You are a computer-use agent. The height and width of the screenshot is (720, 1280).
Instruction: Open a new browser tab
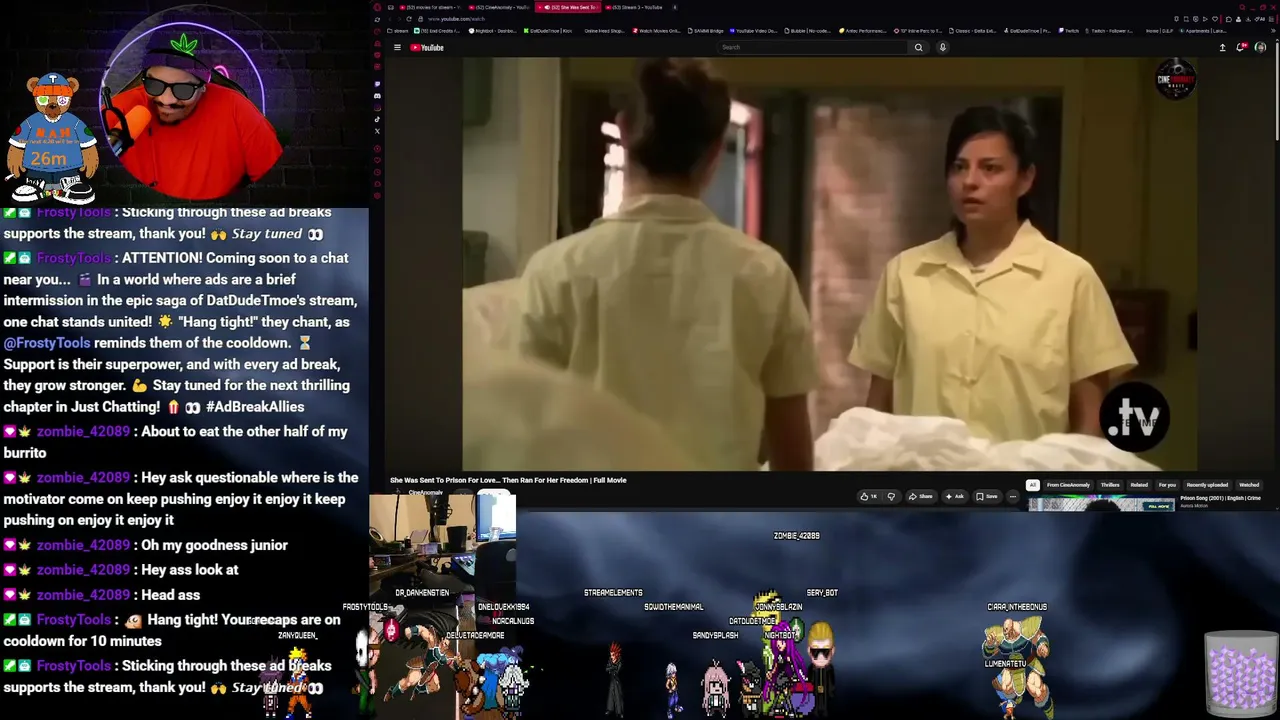[675, 7]
